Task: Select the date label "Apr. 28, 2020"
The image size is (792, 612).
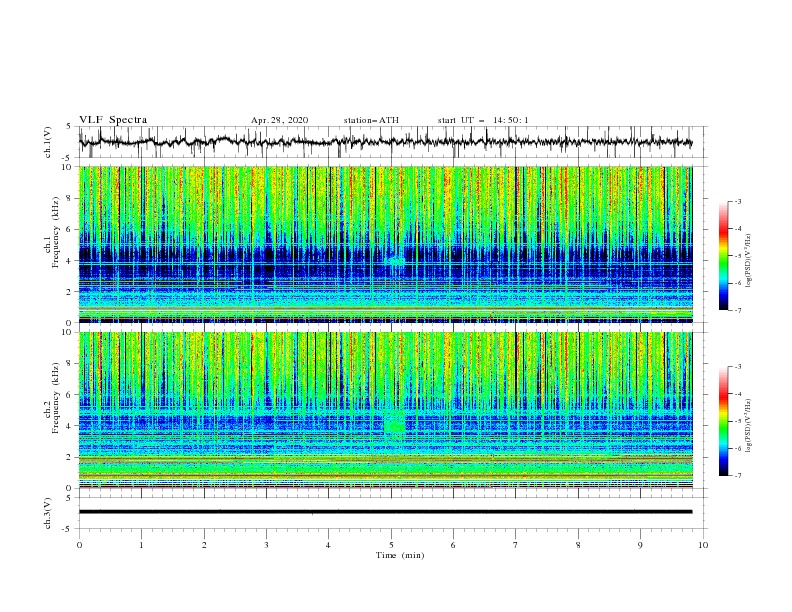Action: 279,120
